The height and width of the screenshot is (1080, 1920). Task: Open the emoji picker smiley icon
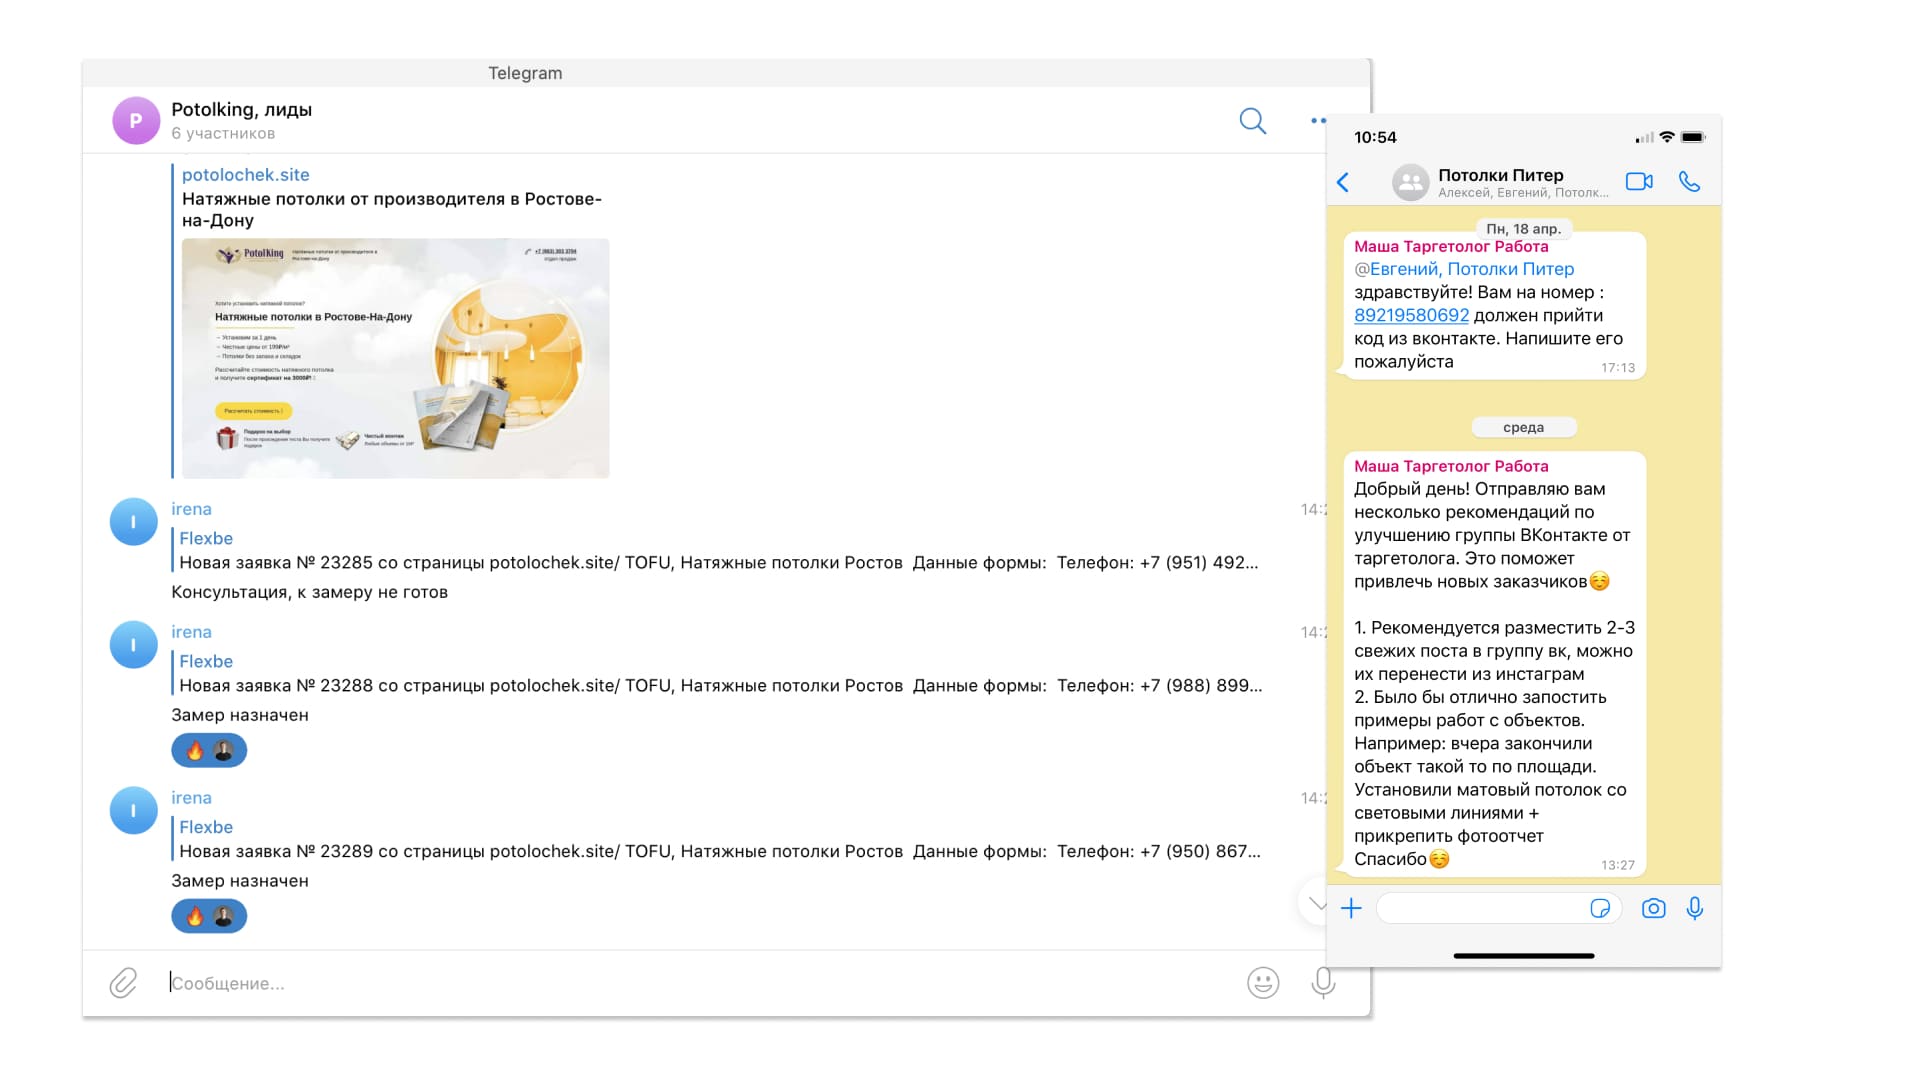(x=1263, y=982)
